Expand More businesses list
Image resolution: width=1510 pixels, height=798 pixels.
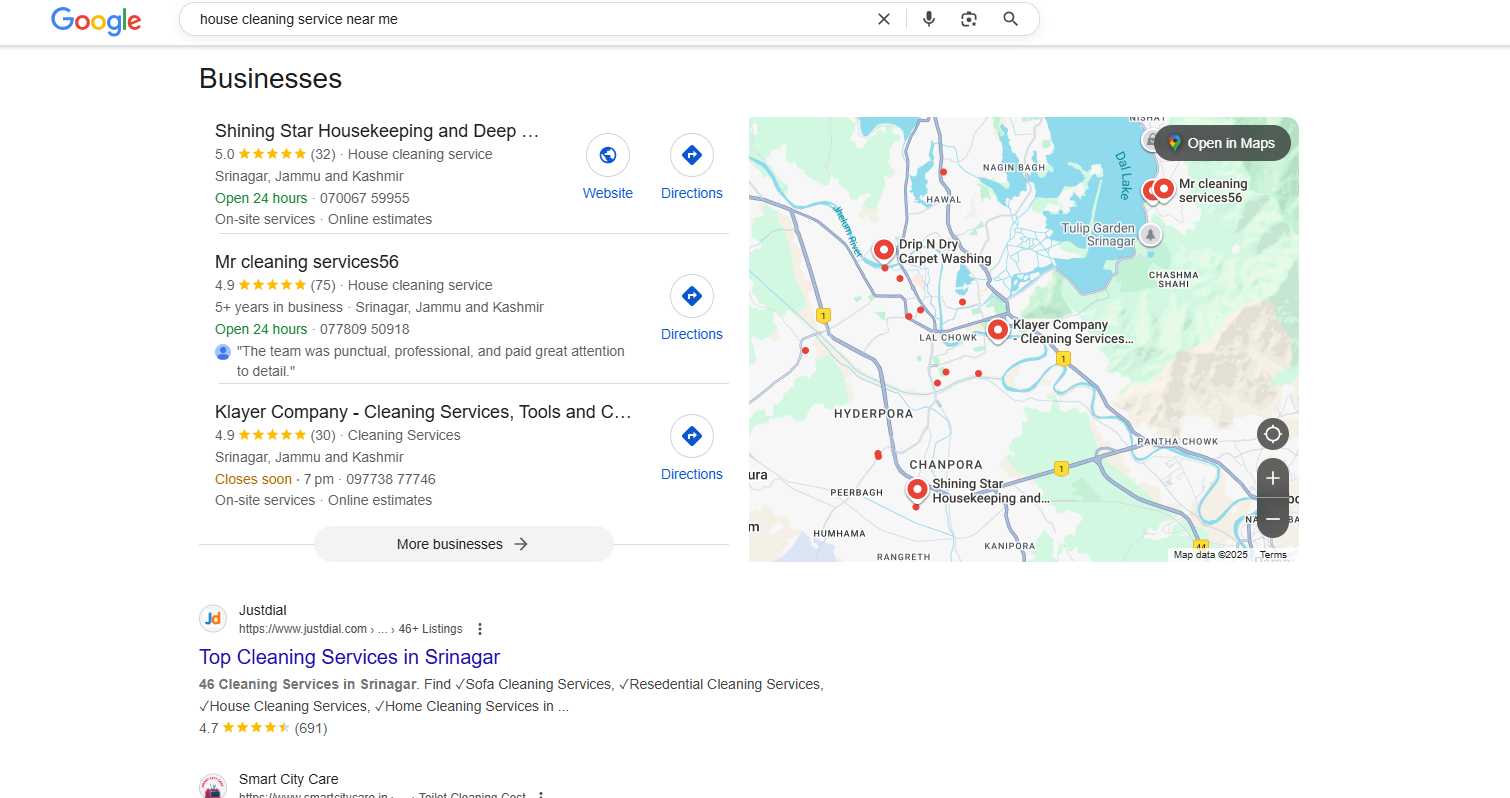point(463,544)
